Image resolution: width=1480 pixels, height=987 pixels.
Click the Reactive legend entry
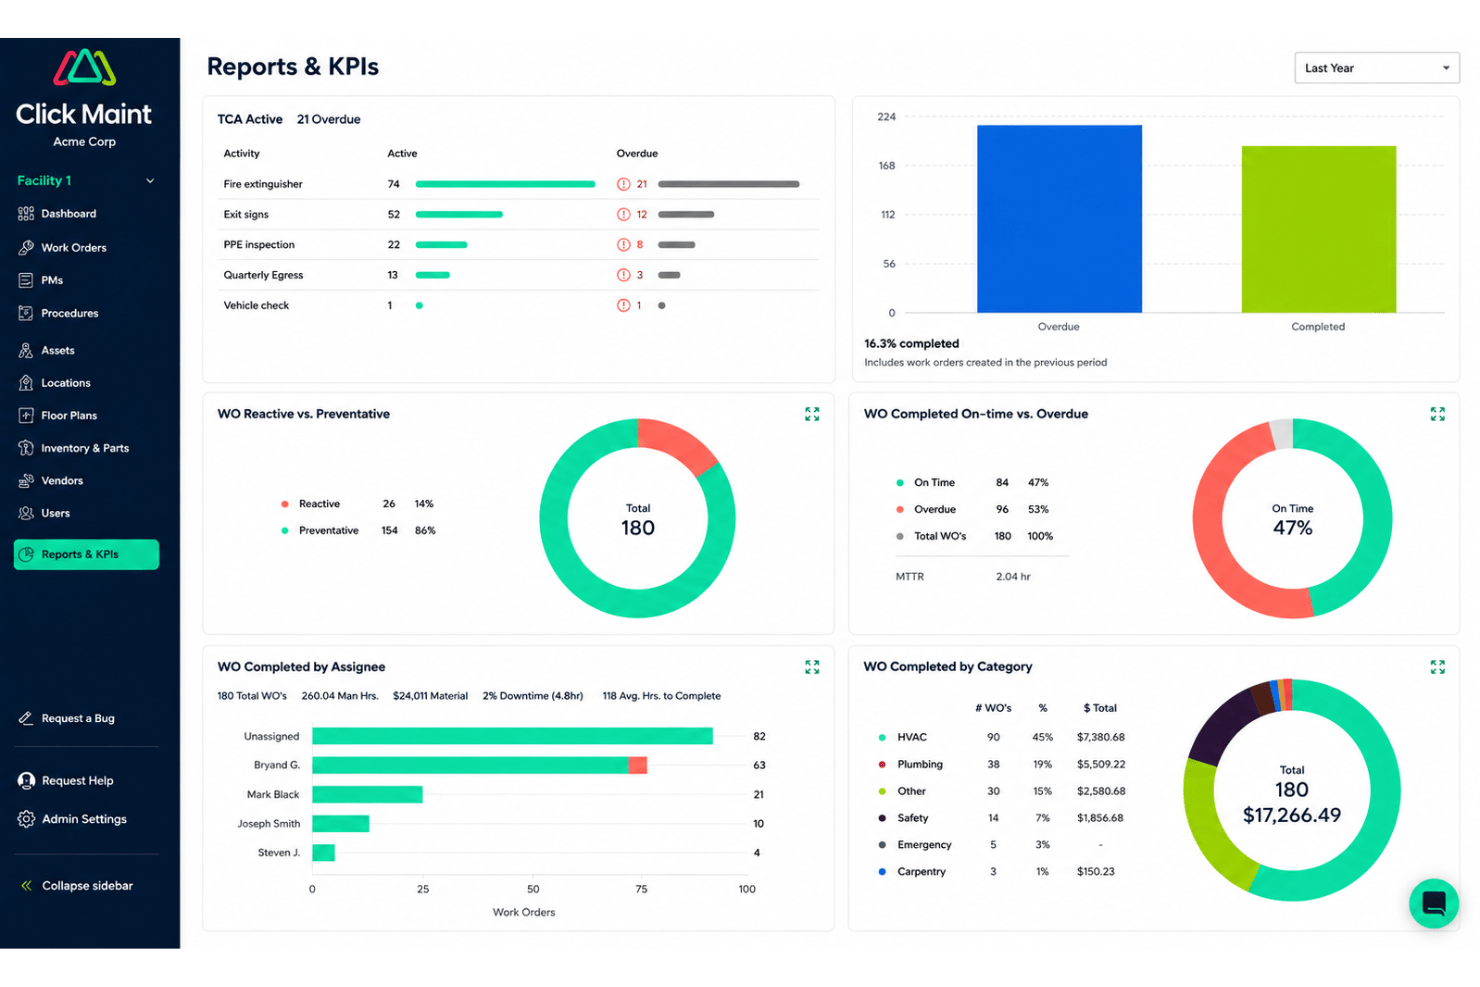[x=358, y=504]
